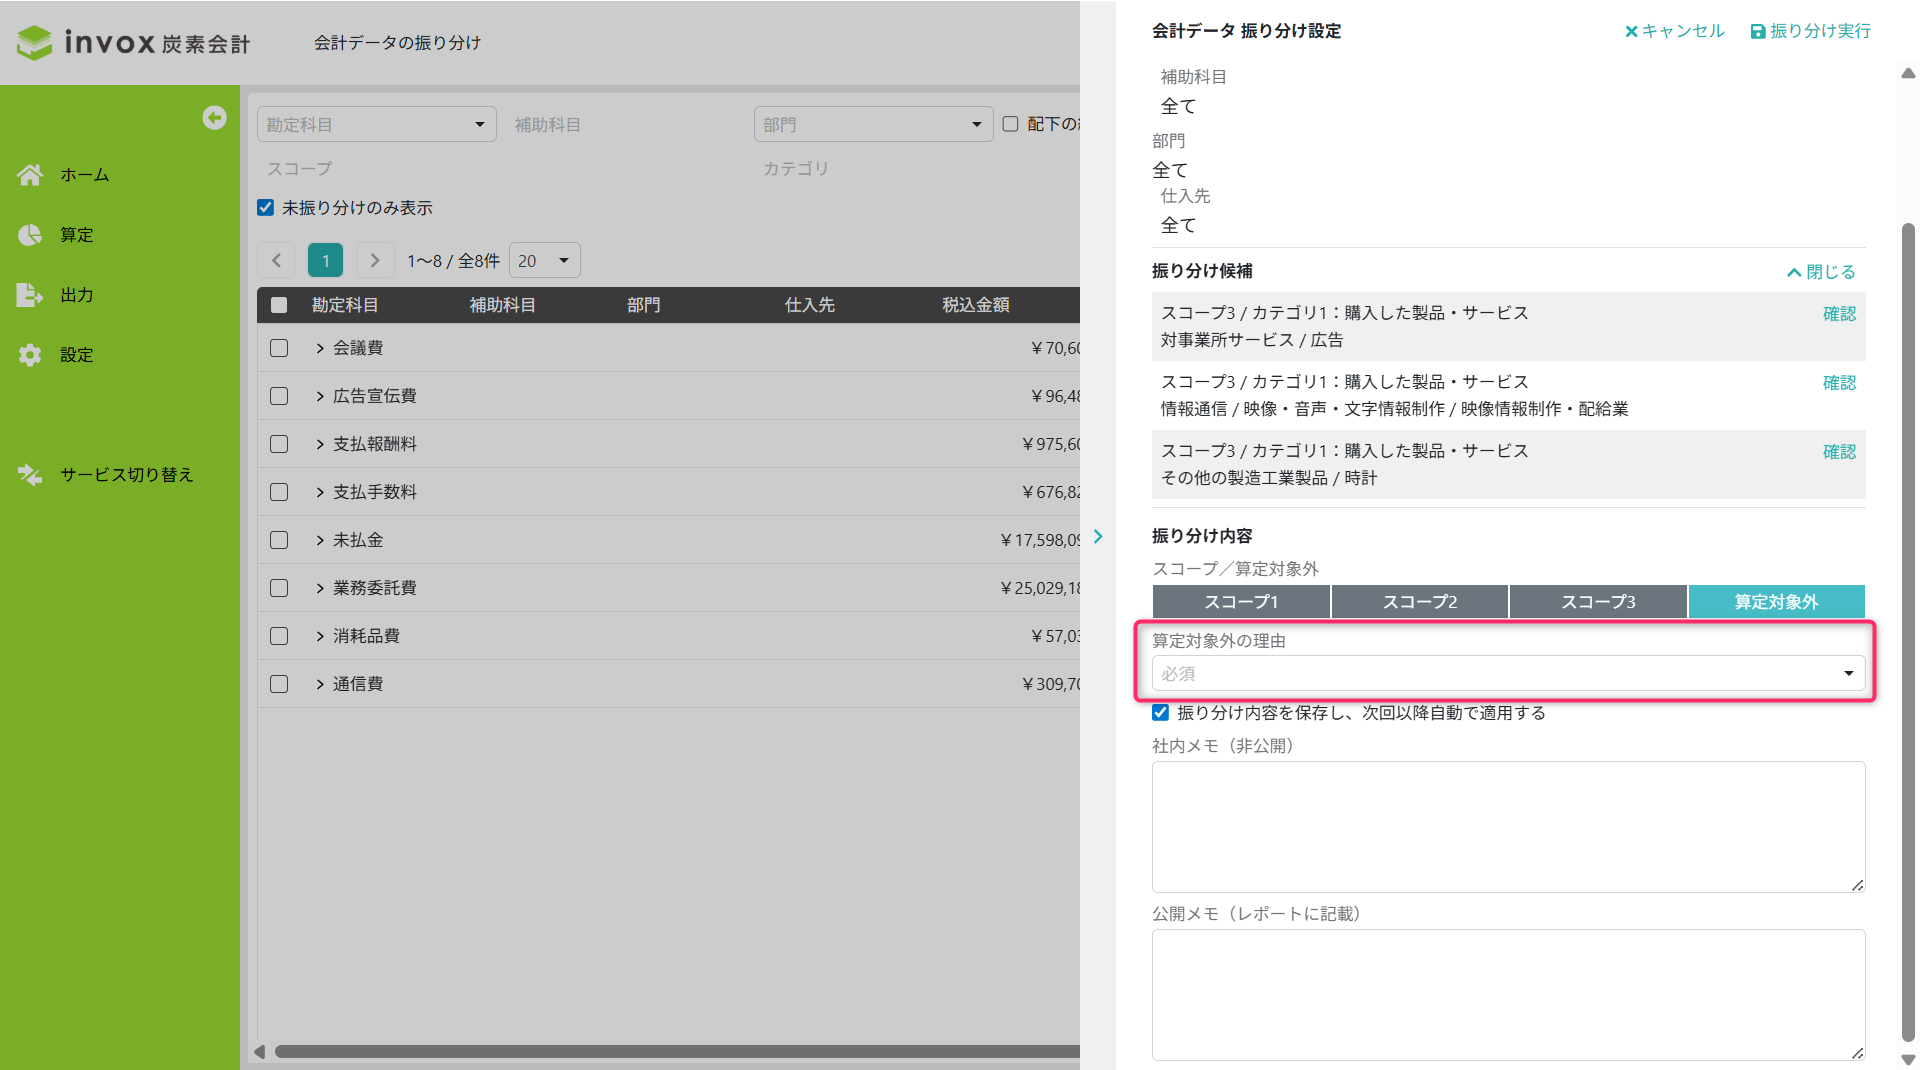This screenshot has height=1070, width=1920.
Task: Click the 出力 export icon
Action: coord(30,295)
